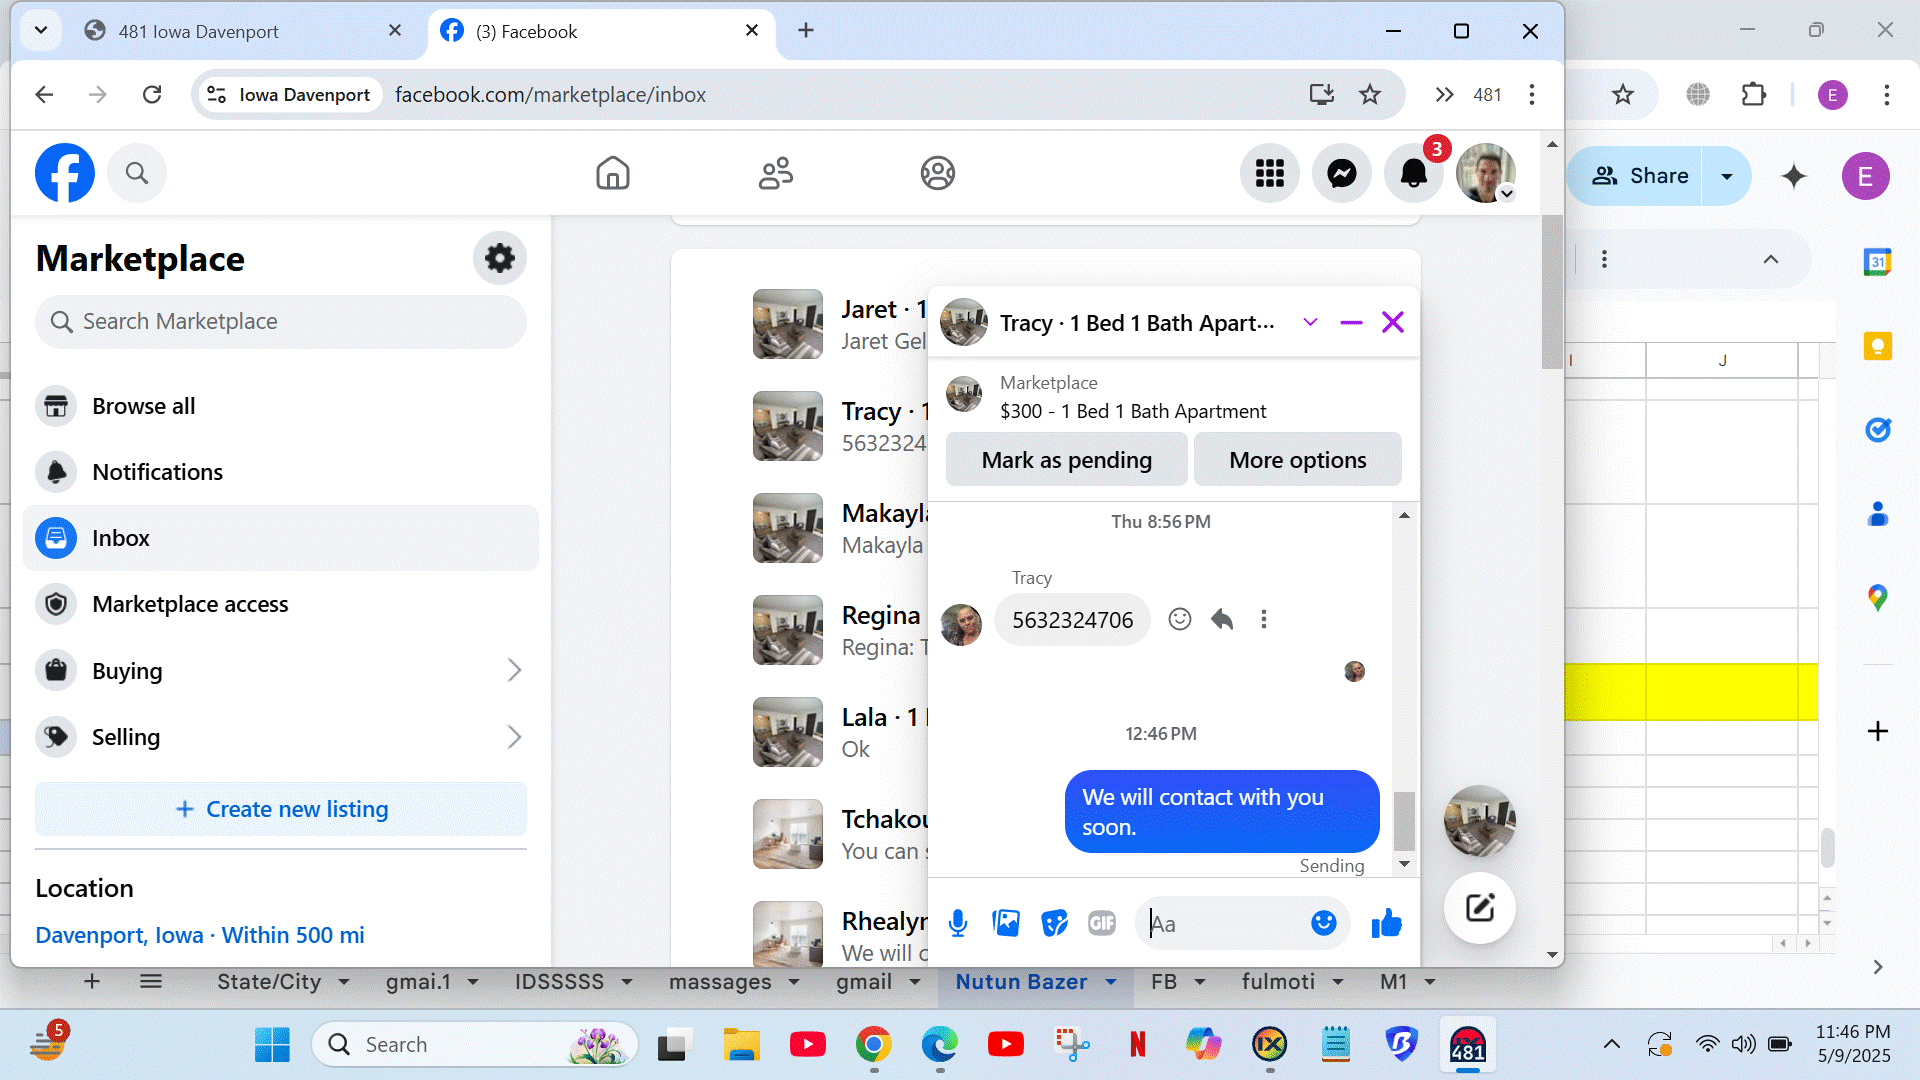Expand the Buying section
Viewport: 1920px width, 1080px height.
pyautogui.click(x=514, y=671)
